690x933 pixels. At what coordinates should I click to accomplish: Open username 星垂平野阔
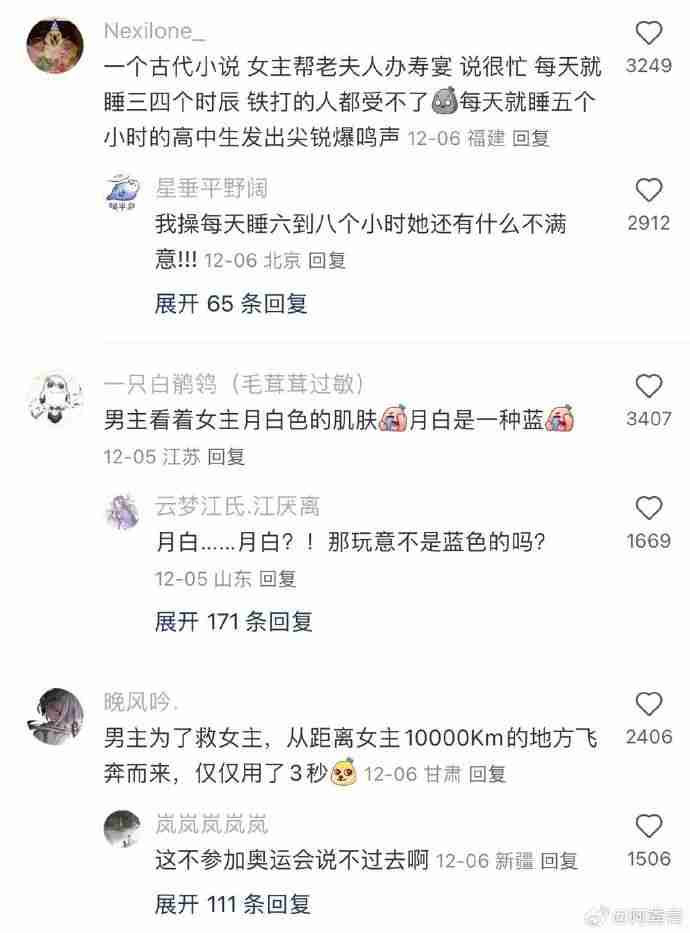click(x=211, y=188)
